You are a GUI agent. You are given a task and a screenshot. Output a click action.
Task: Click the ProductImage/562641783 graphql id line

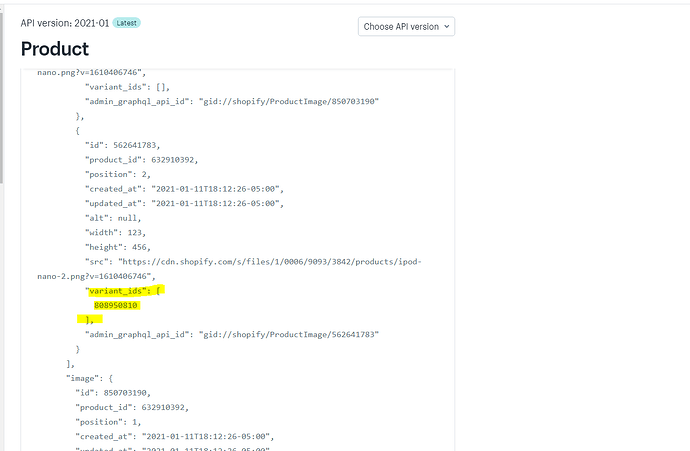click(232, 334)
